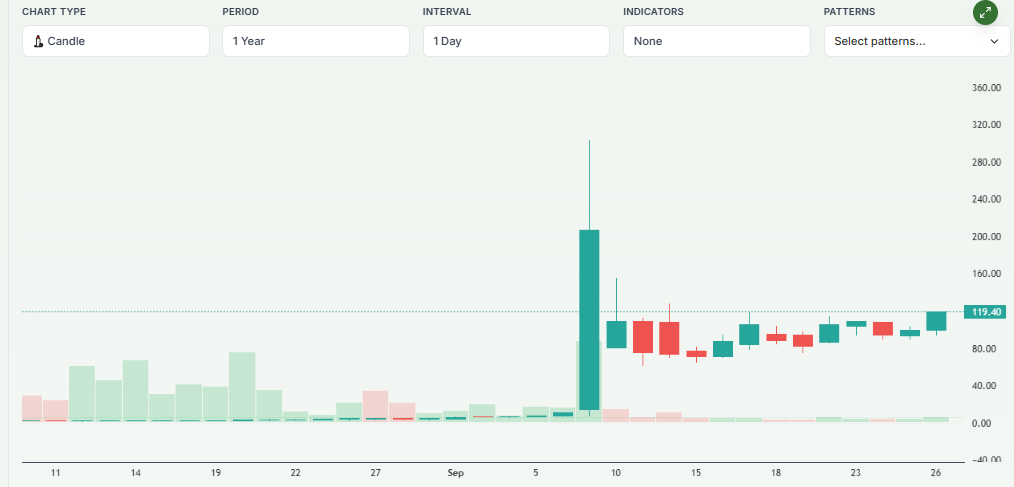Screen dimensions: 1014x487
Task: Click the 119.40 current price tag
Action: click(981, 312)
